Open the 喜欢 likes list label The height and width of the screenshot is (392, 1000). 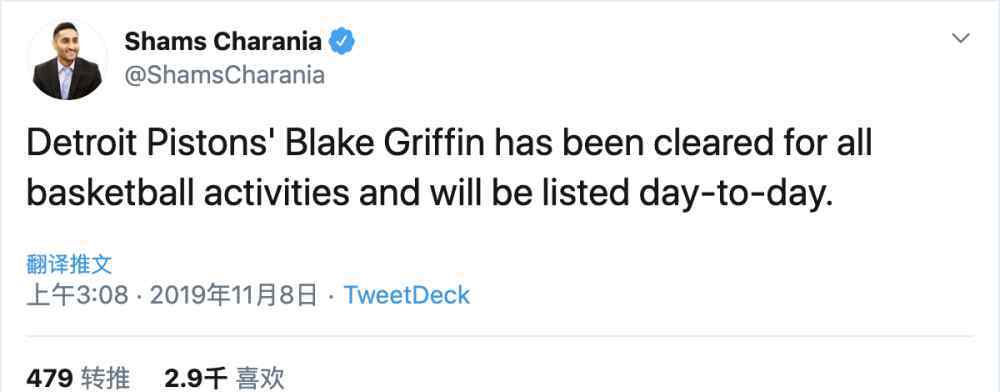pos(260,379)
